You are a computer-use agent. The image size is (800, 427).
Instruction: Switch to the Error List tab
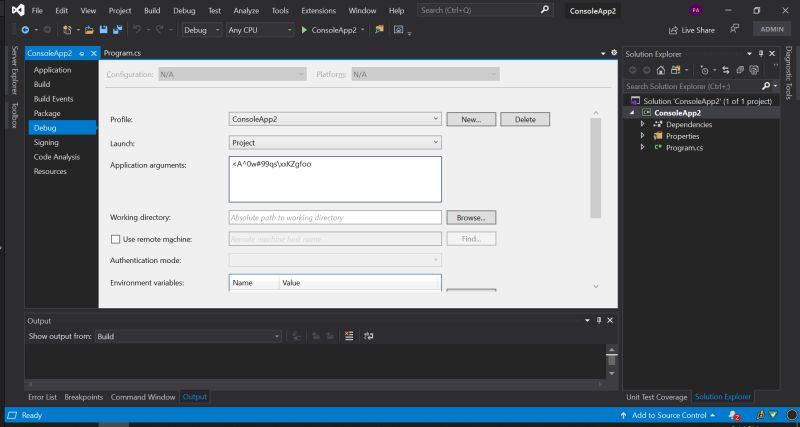(42, 397)
